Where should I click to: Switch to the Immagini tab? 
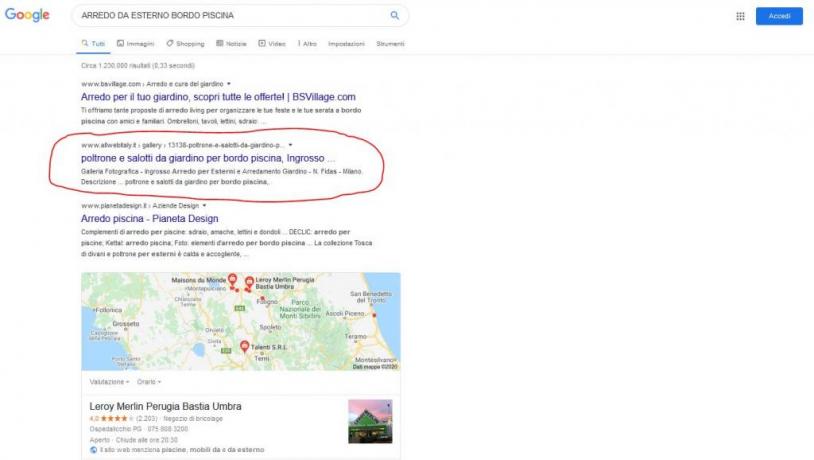point(135,44)
